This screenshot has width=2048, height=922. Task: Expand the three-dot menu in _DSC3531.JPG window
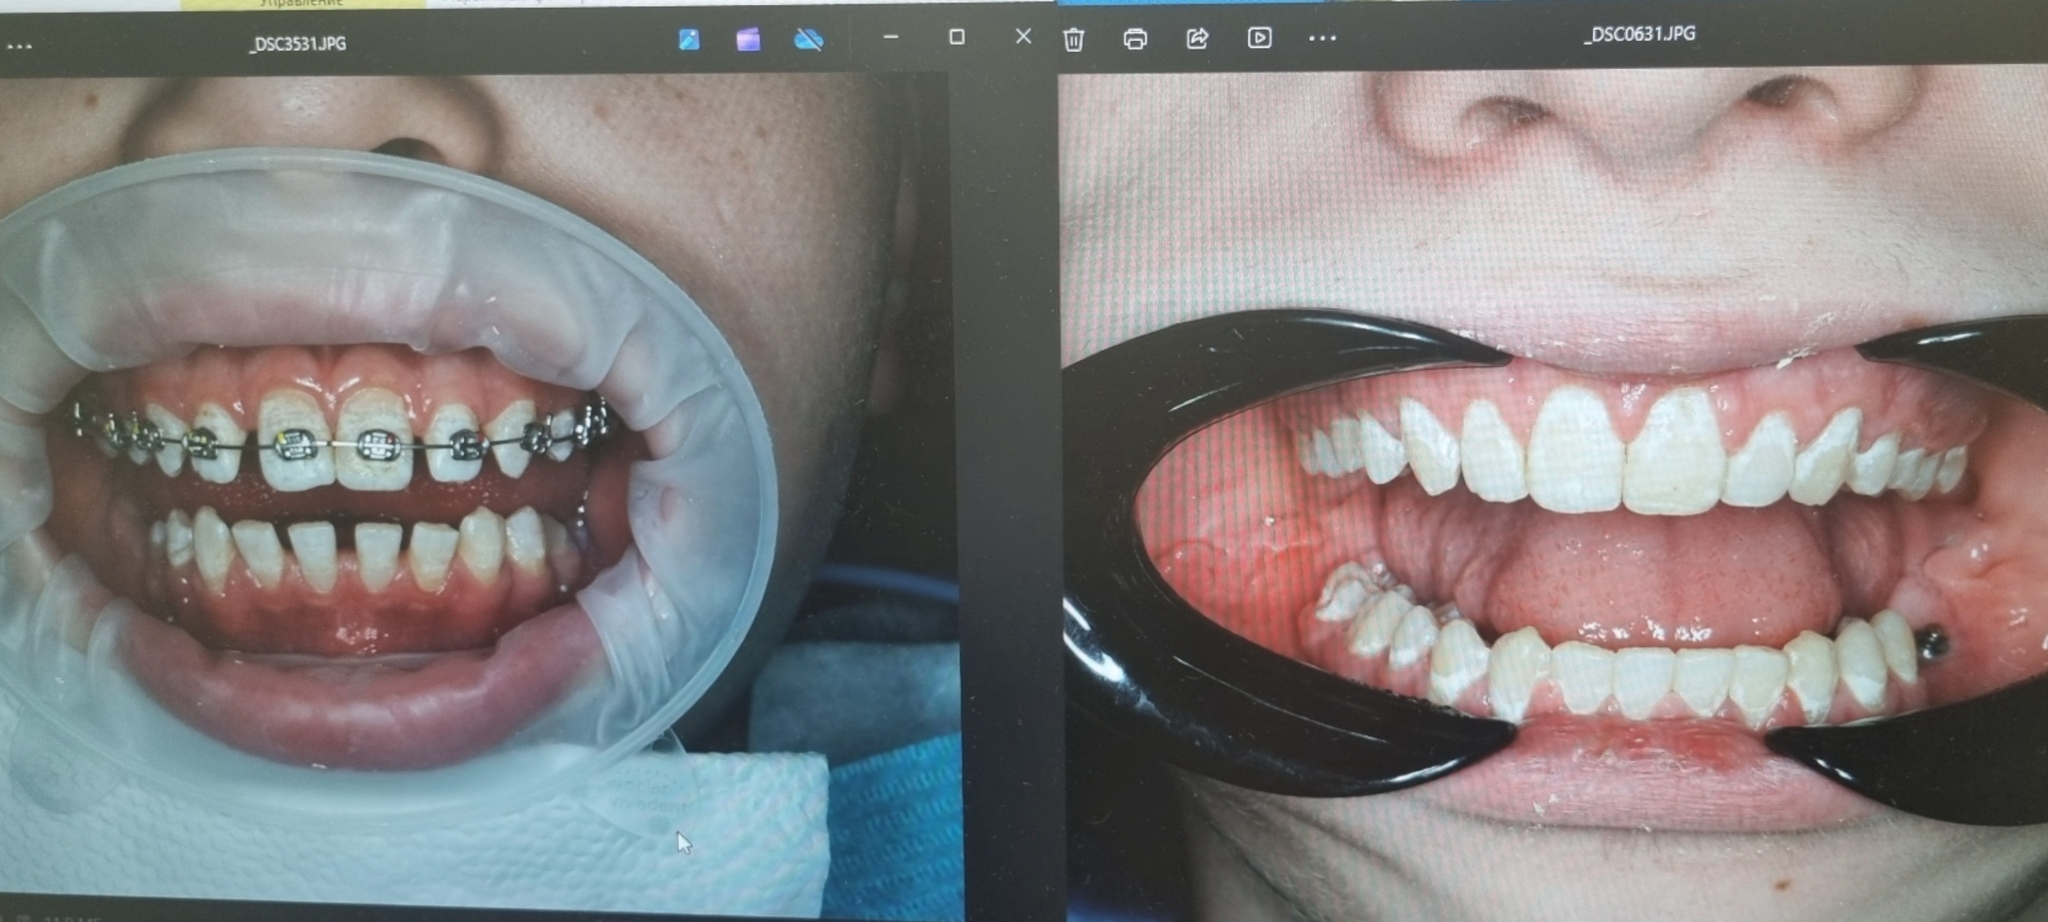(x=19, y=46)
